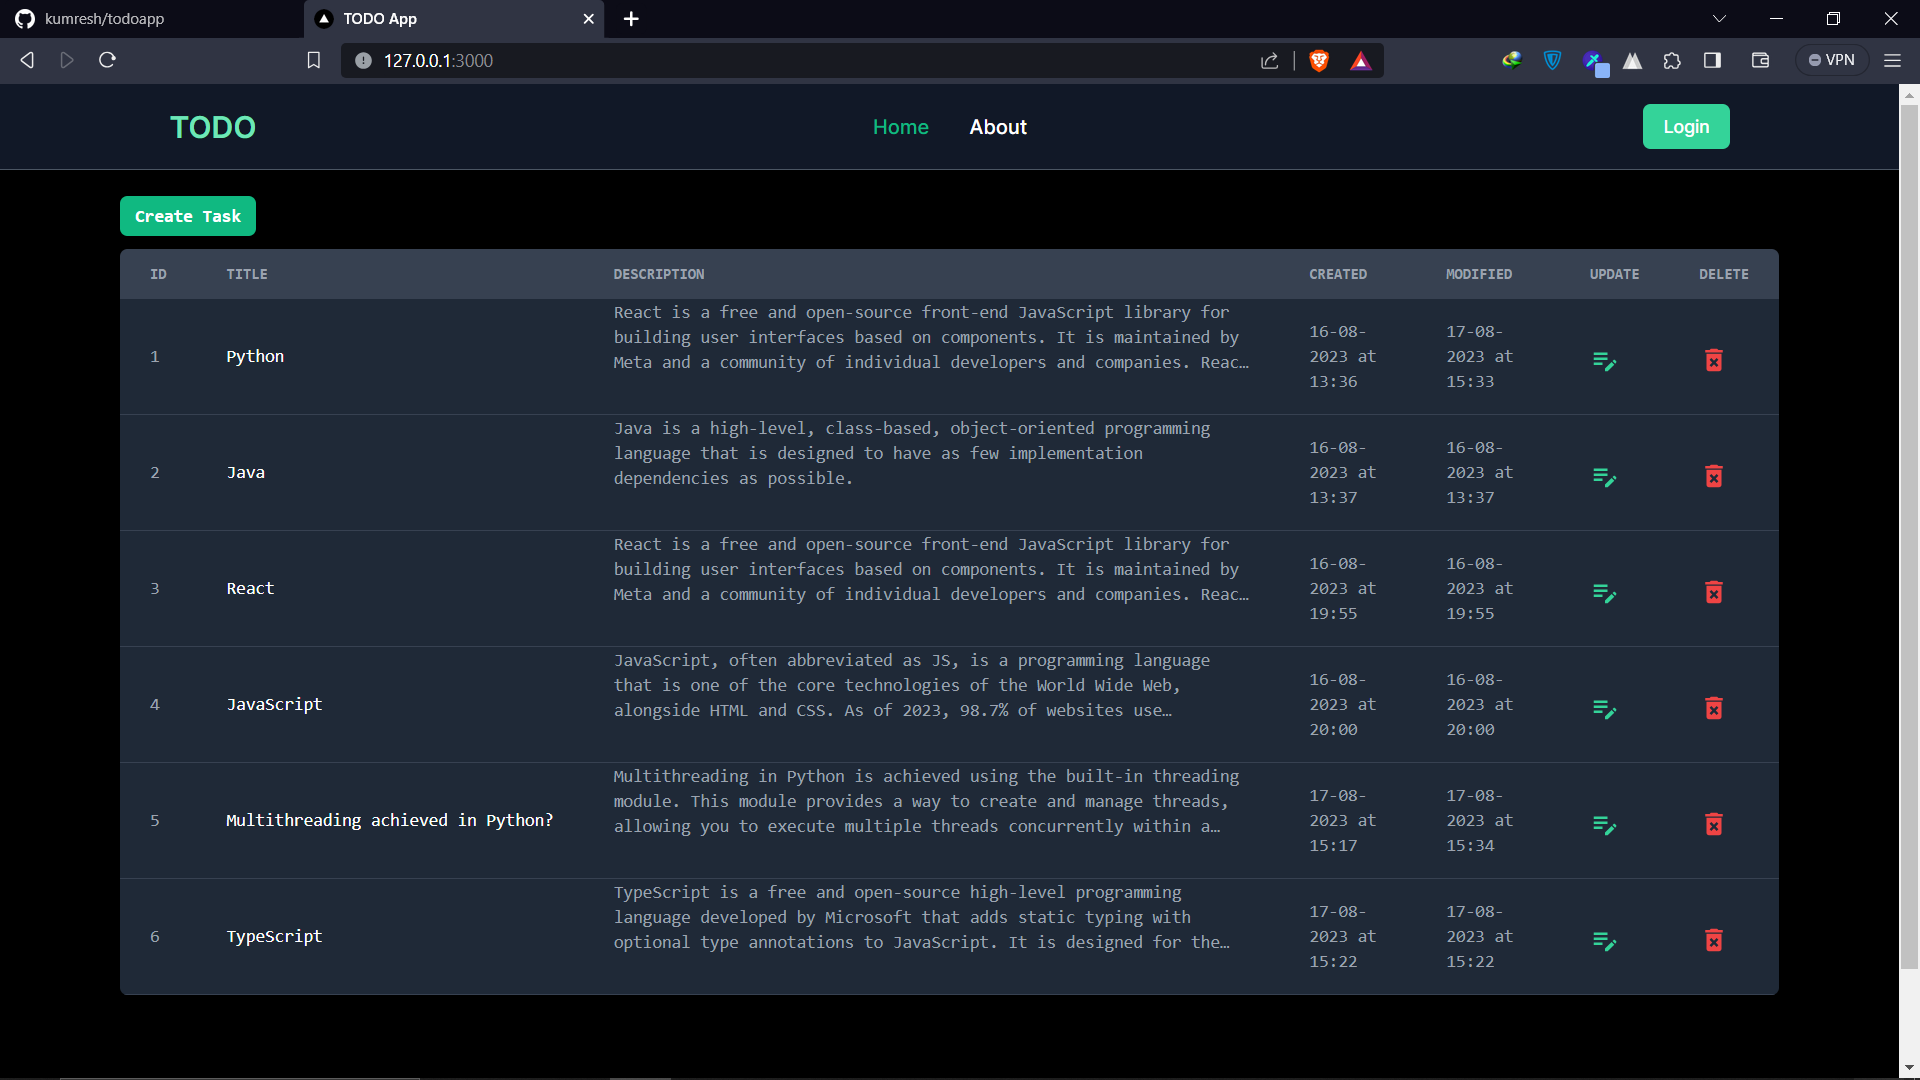Click update icon for the Multithreading task

pyautogui.click(x=1604, y=825)
